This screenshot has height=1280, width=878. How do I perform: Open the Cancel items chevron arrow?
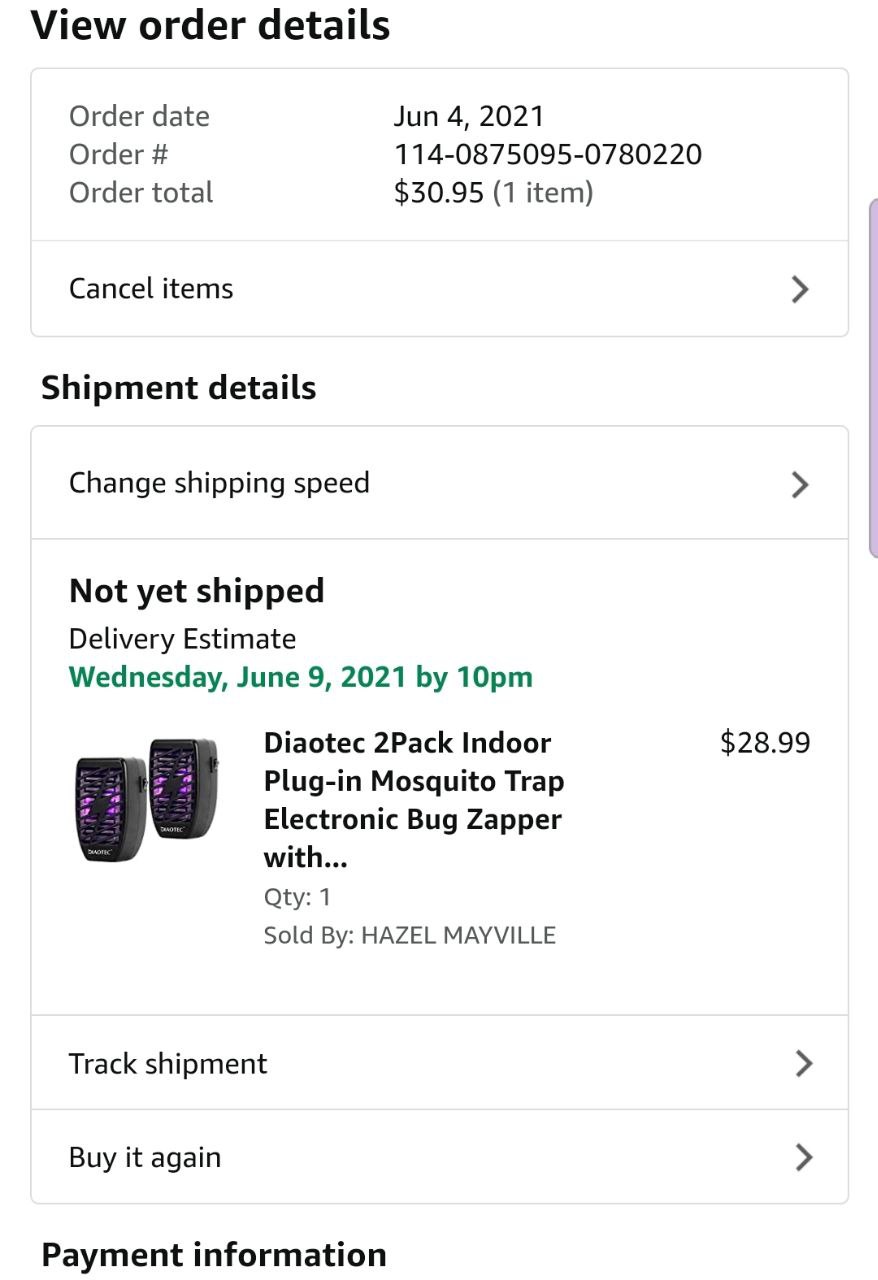tap(799, 289)
